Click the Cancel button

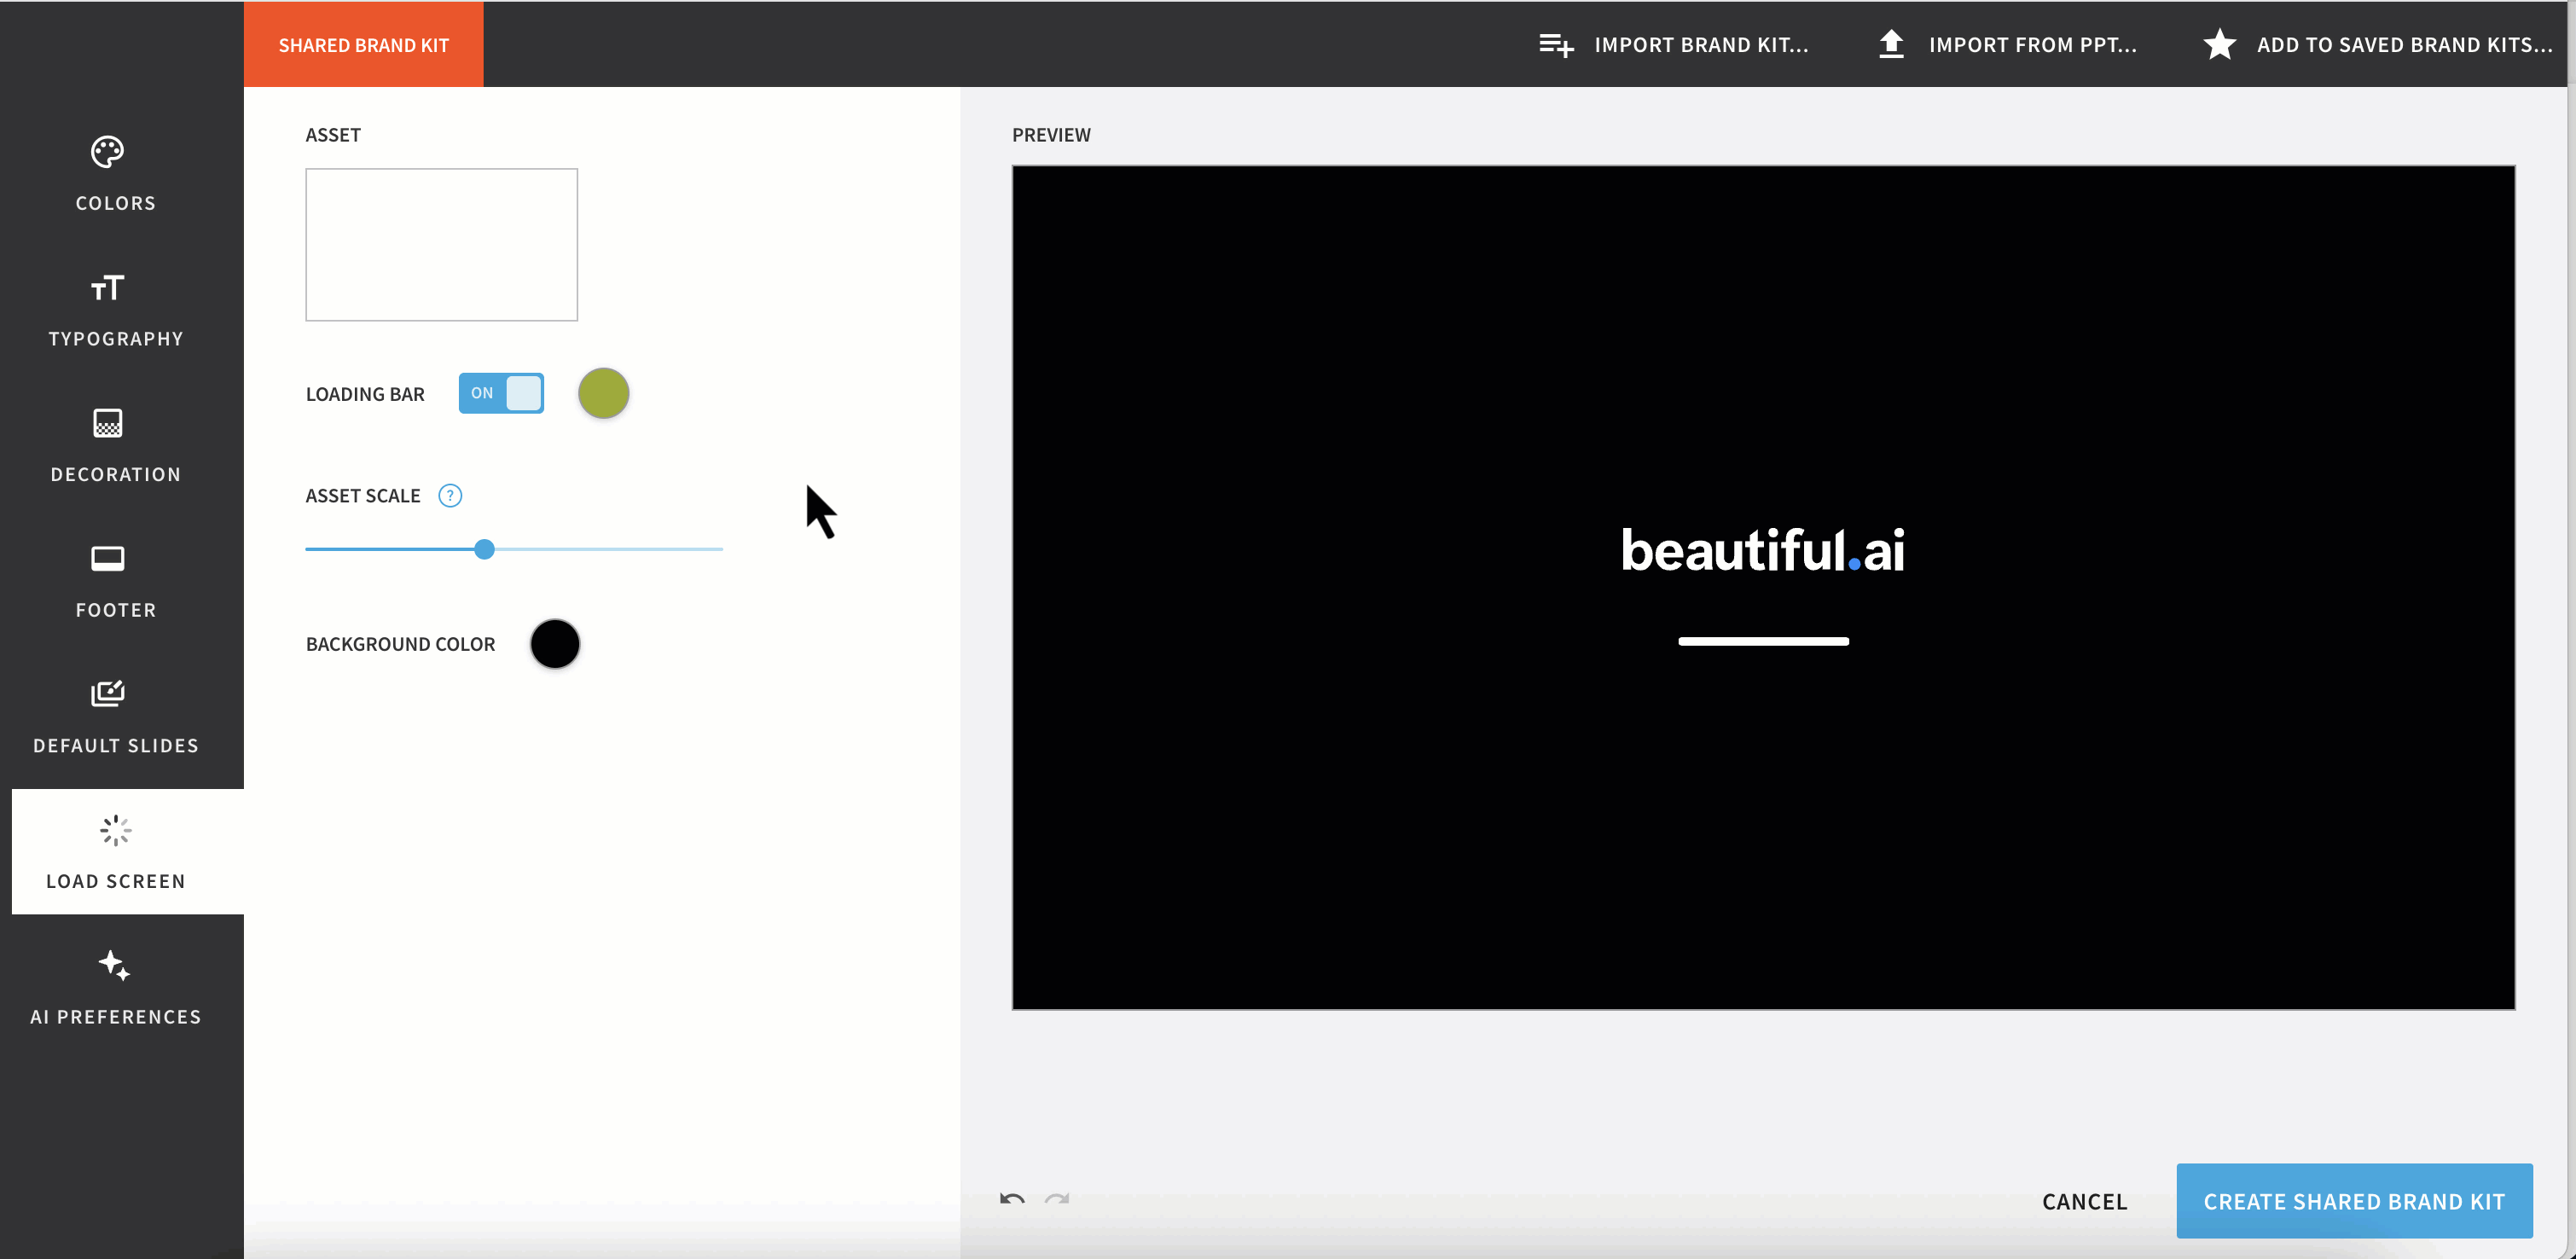2085,1201
